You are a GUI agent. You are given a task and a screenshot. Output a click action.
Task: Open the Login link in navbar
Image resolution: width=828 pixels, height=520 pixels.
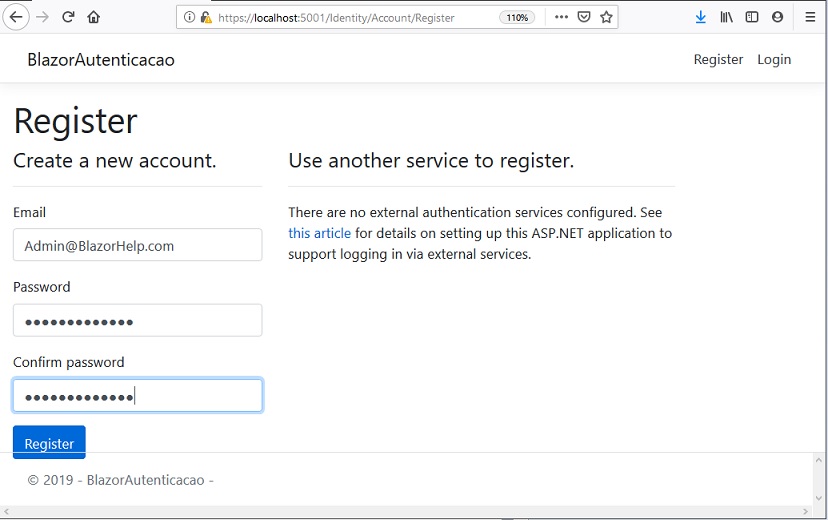774,59
